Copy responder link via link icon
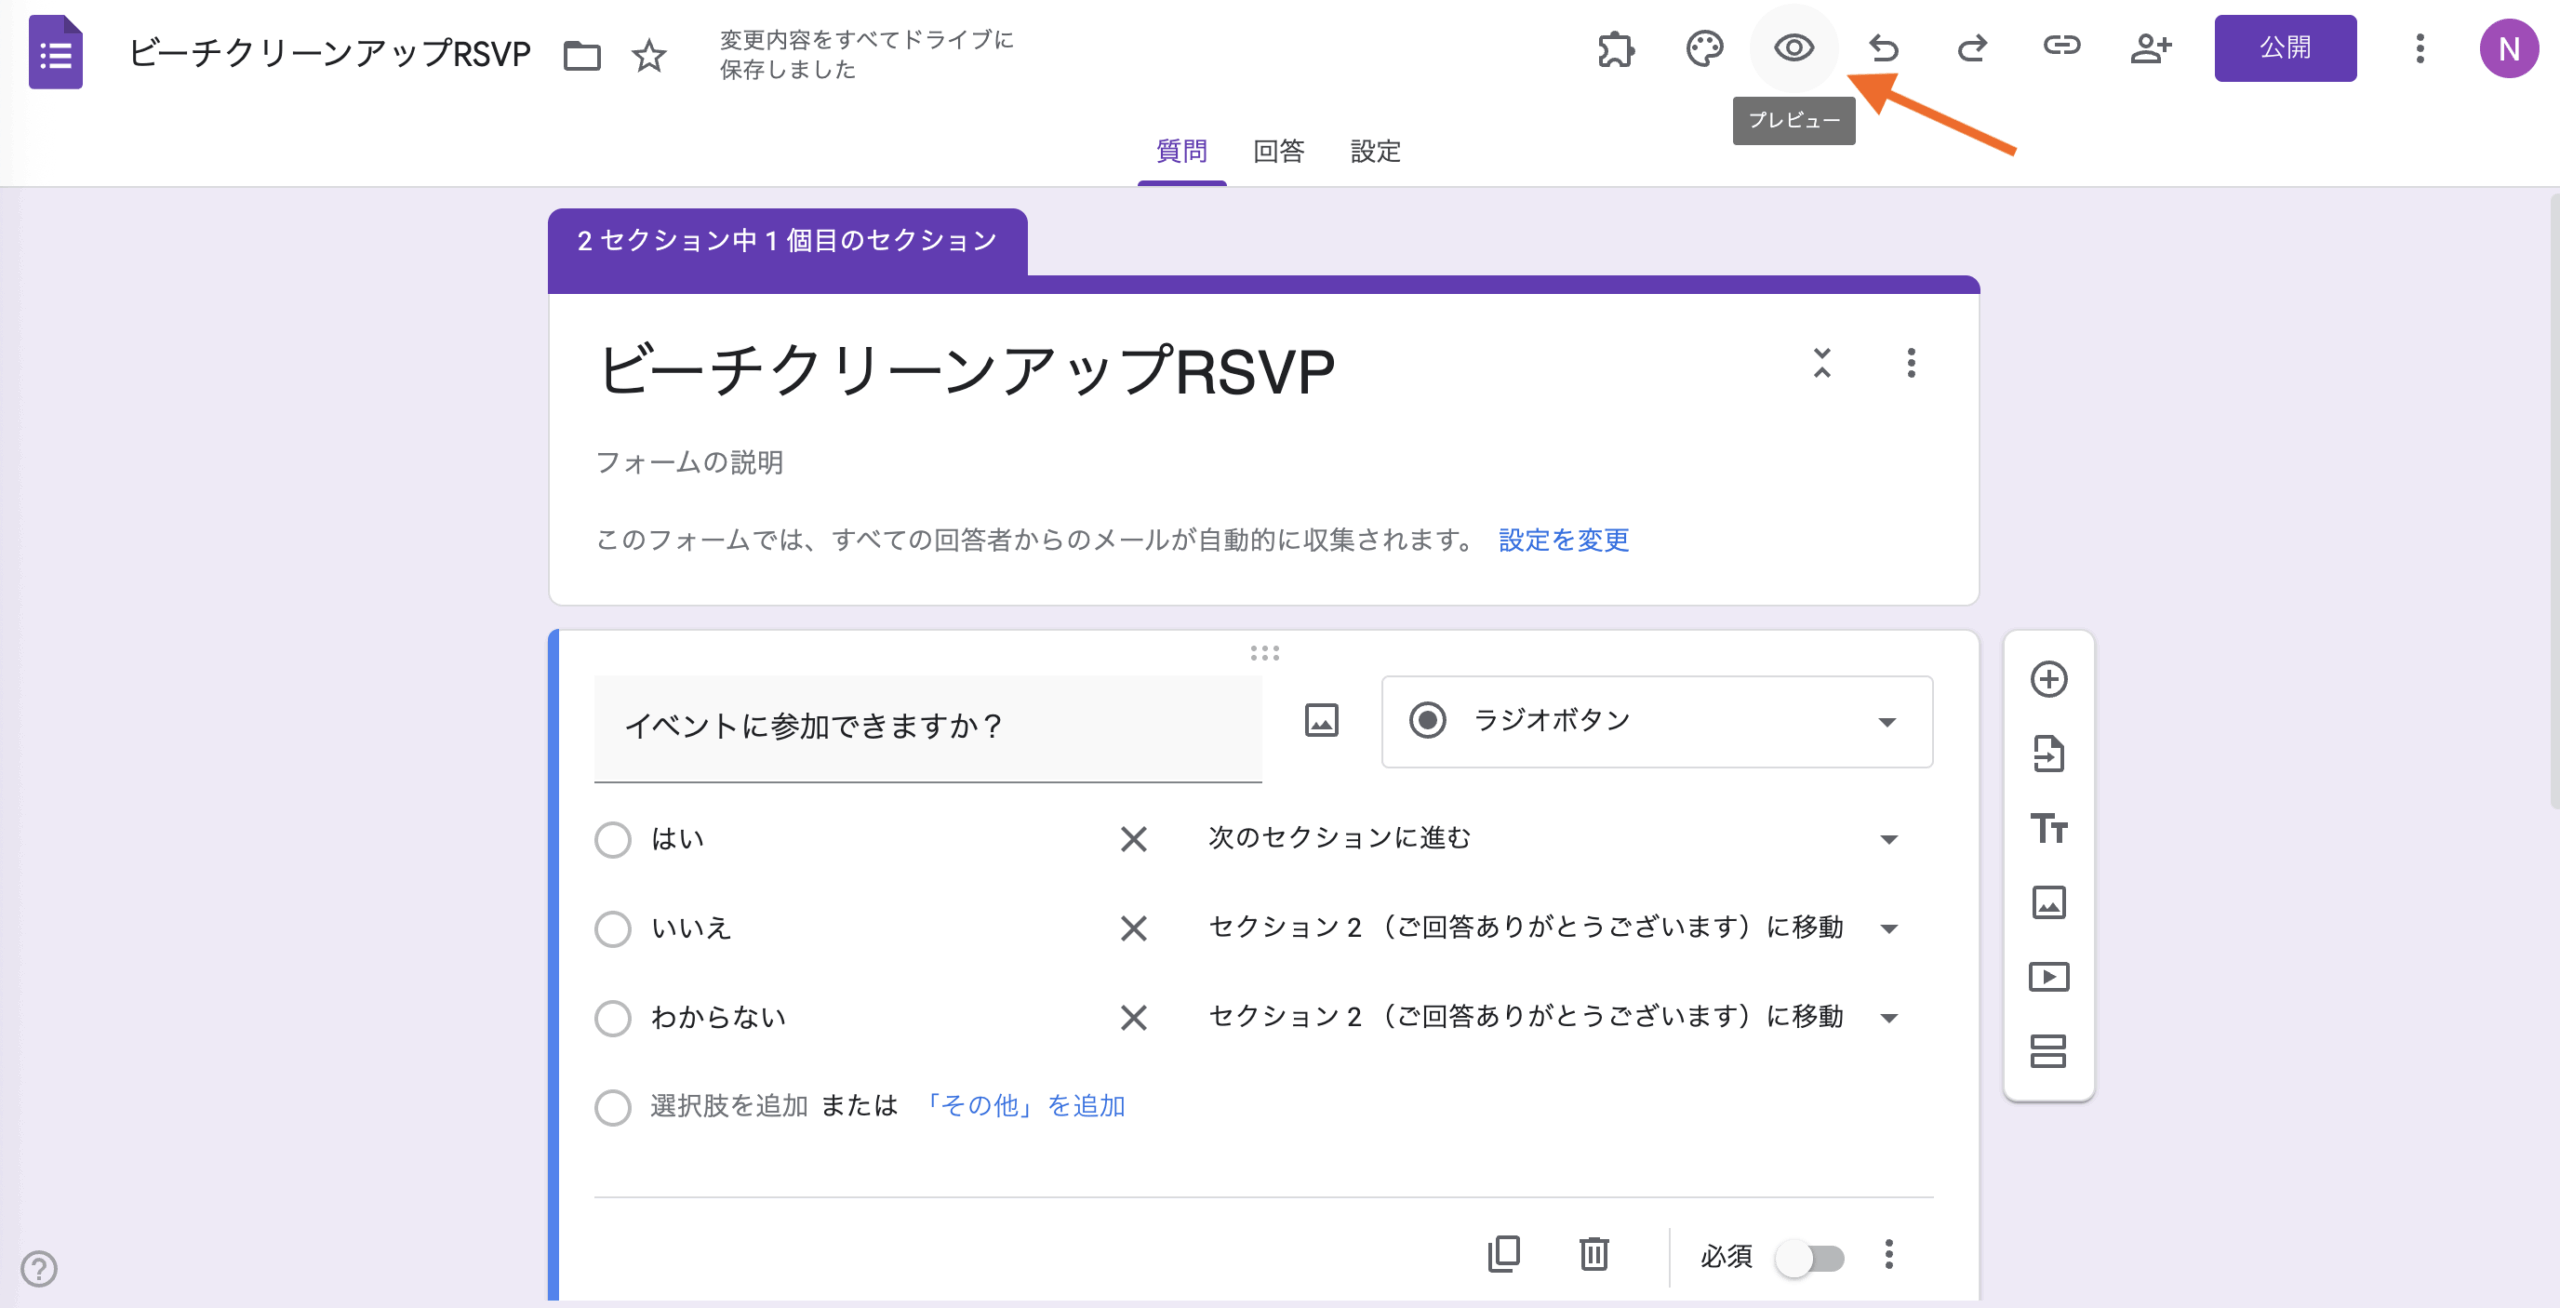Screen dimensions: 2560x1308 [2061, 46]
